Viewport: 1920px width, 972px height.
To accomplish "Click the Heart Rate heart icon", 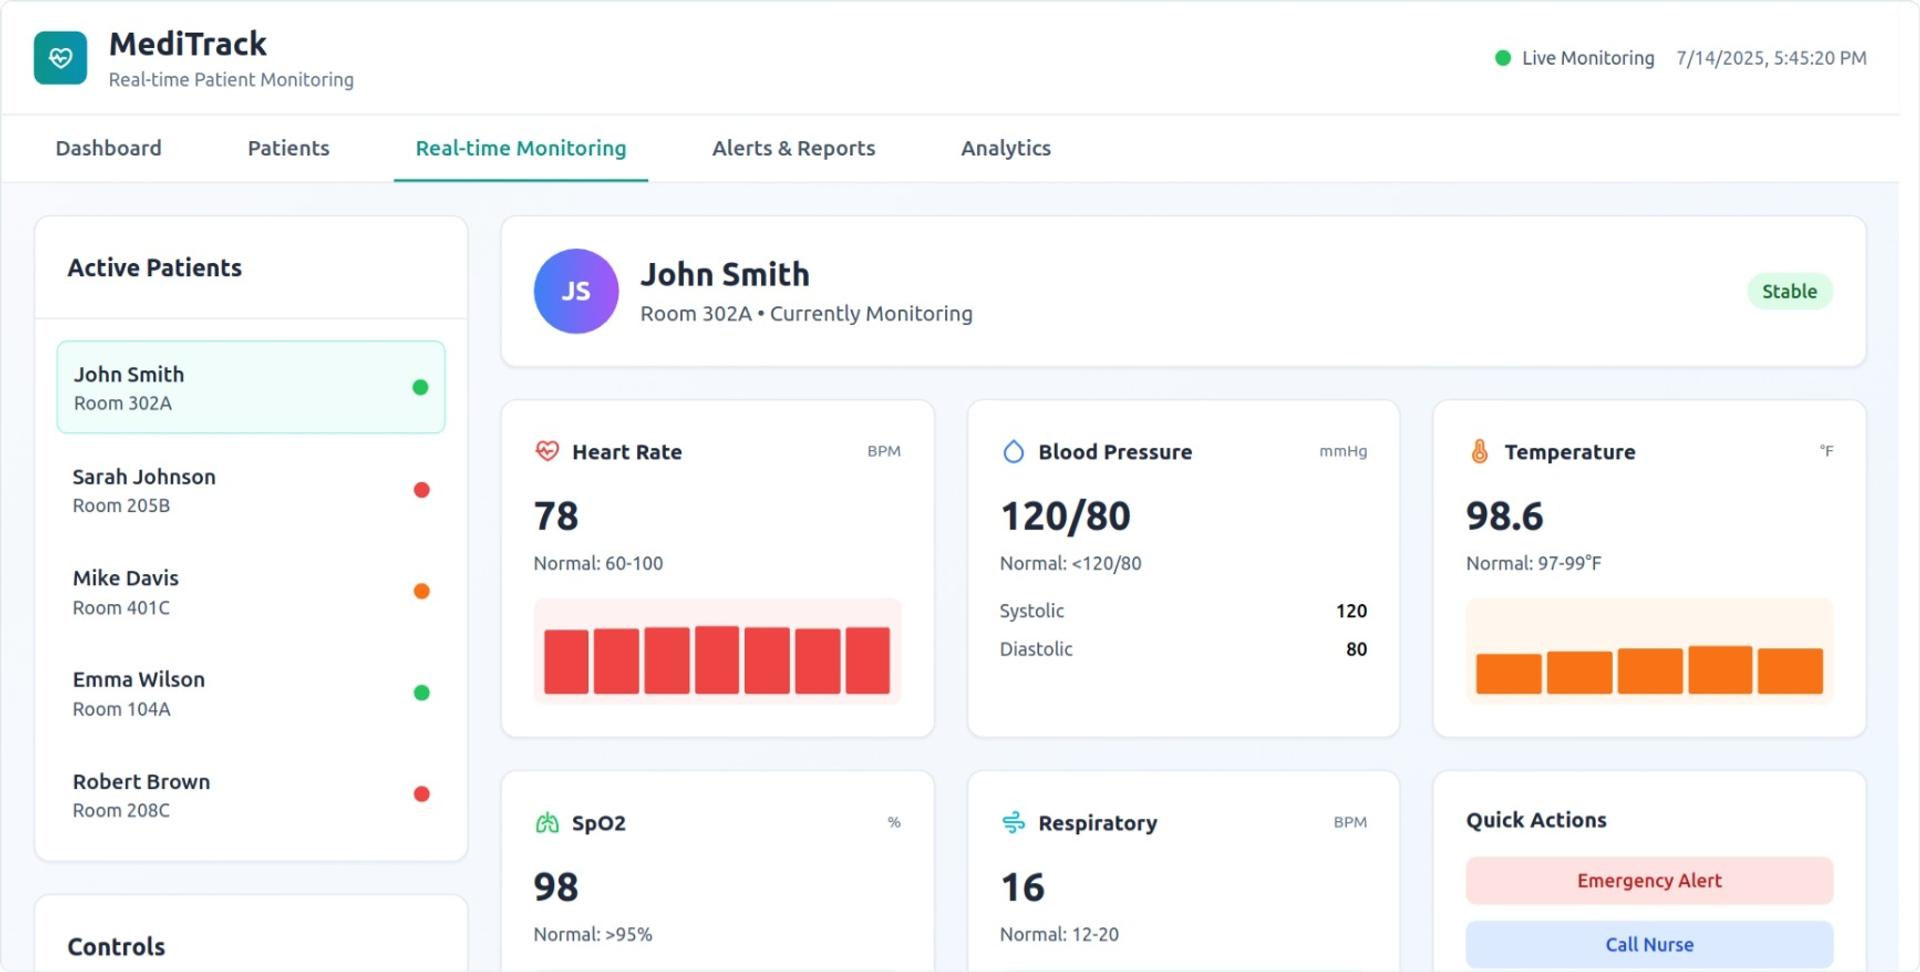I will pyautogui.click(x=547, y=451).
